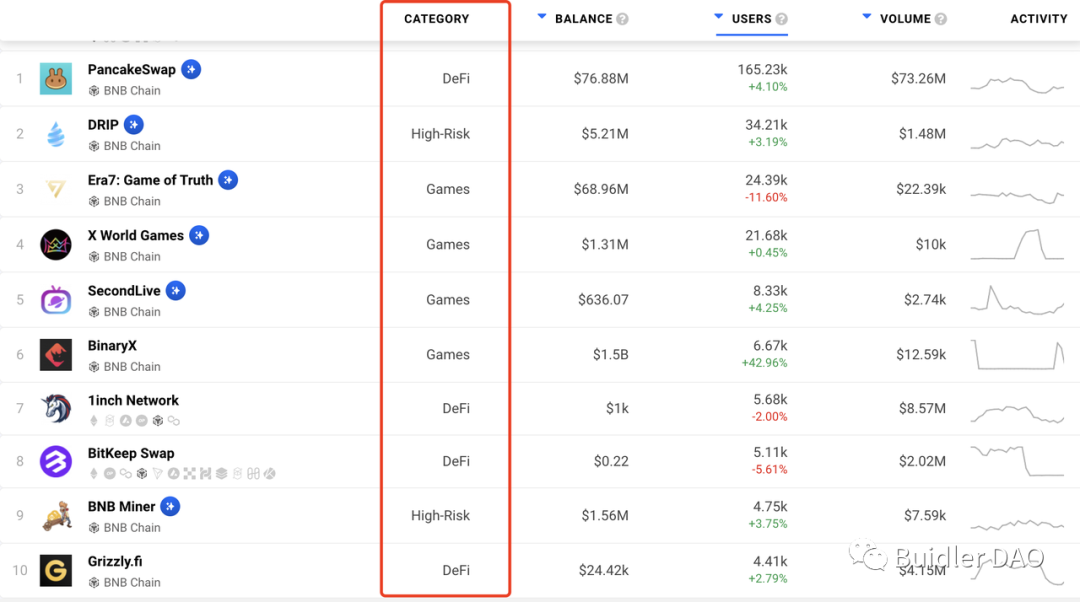Click the Ethereum chain icon under 1inch Network

pos(94,420)
